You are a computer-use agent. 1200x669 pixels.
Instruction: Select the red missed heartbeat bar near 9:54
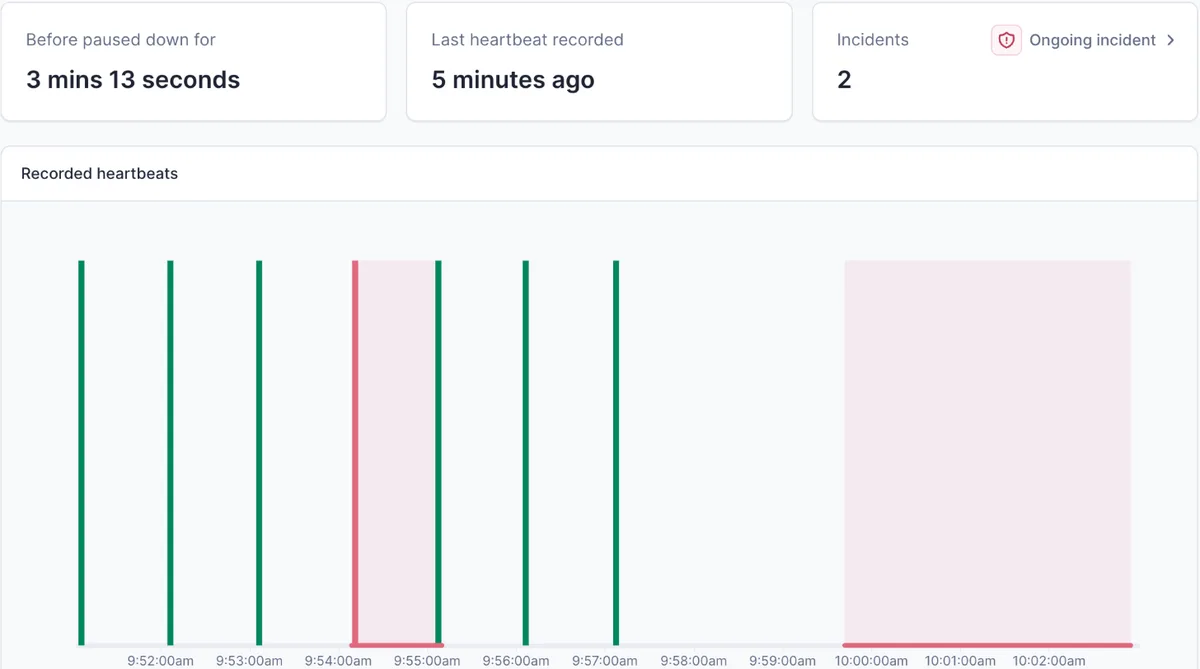tap(355, 453)
